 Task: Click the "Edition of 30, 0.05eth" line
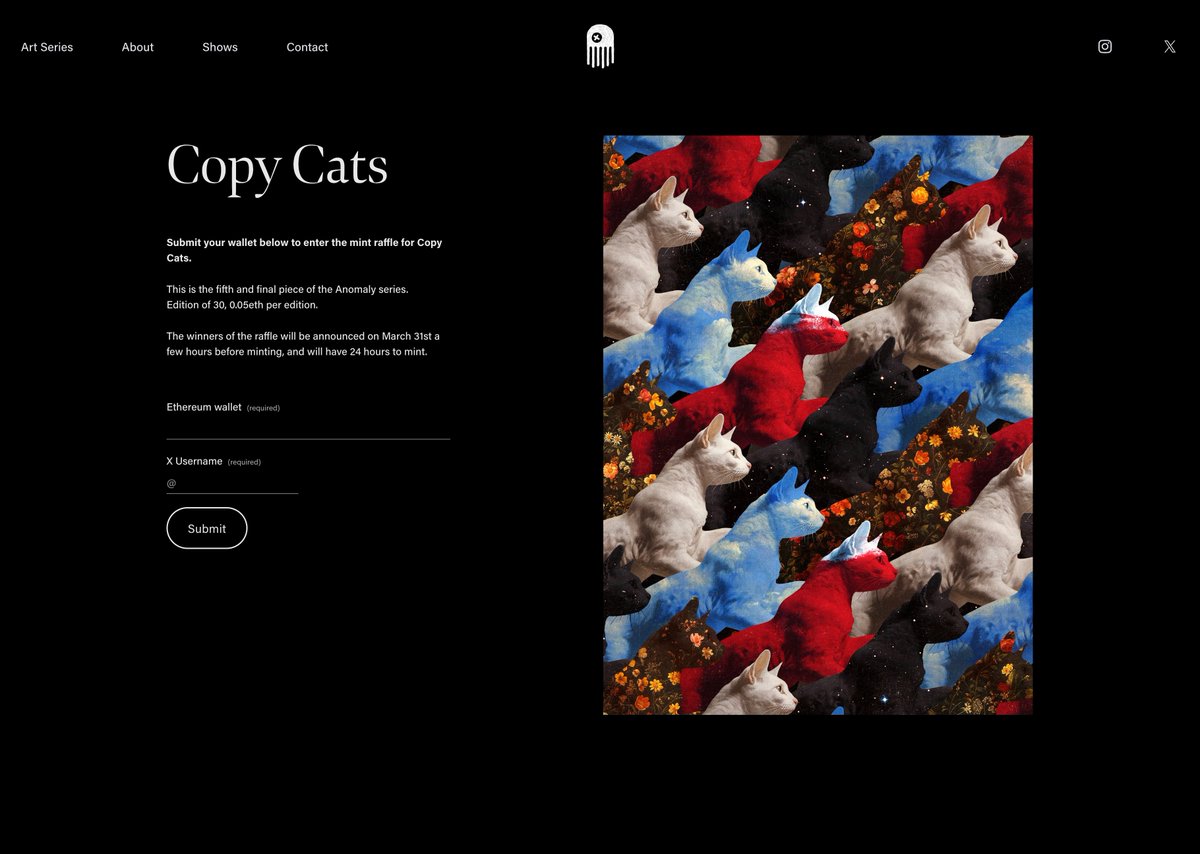(x=242, y=305)
